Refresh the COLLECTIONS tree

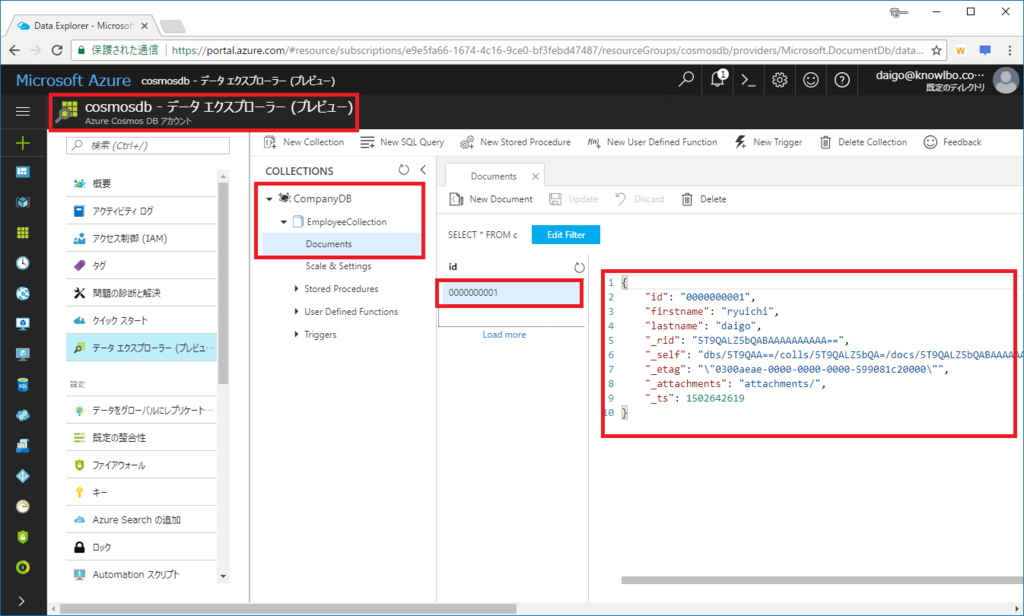tap(404, 170)
